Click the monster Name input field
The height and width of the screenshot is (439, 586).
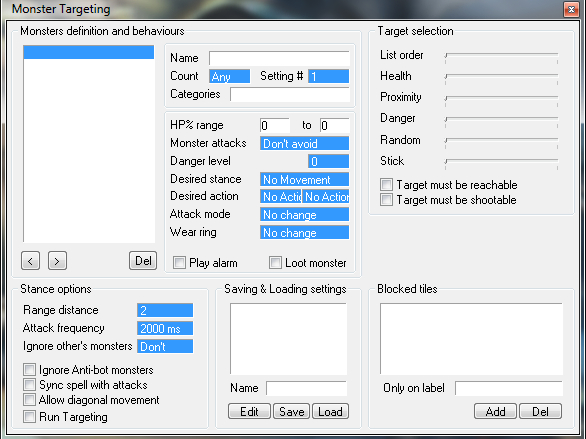click(279, 58)
